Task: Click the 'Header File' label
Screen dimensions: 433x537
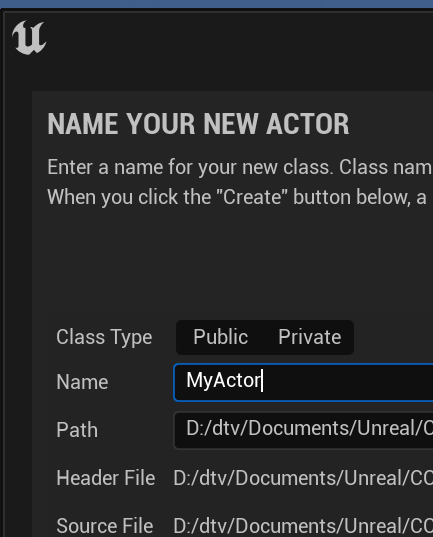Action: tap(106, 478)
